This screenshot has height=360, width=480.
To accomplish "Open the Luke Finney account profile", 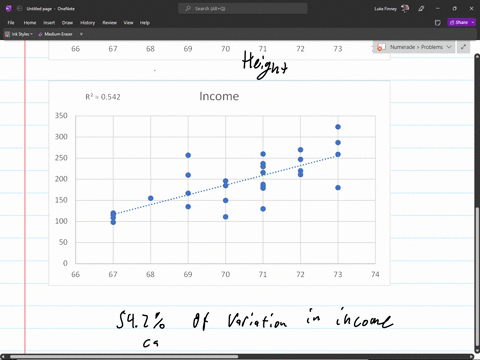I will click(x=391, y=9).
